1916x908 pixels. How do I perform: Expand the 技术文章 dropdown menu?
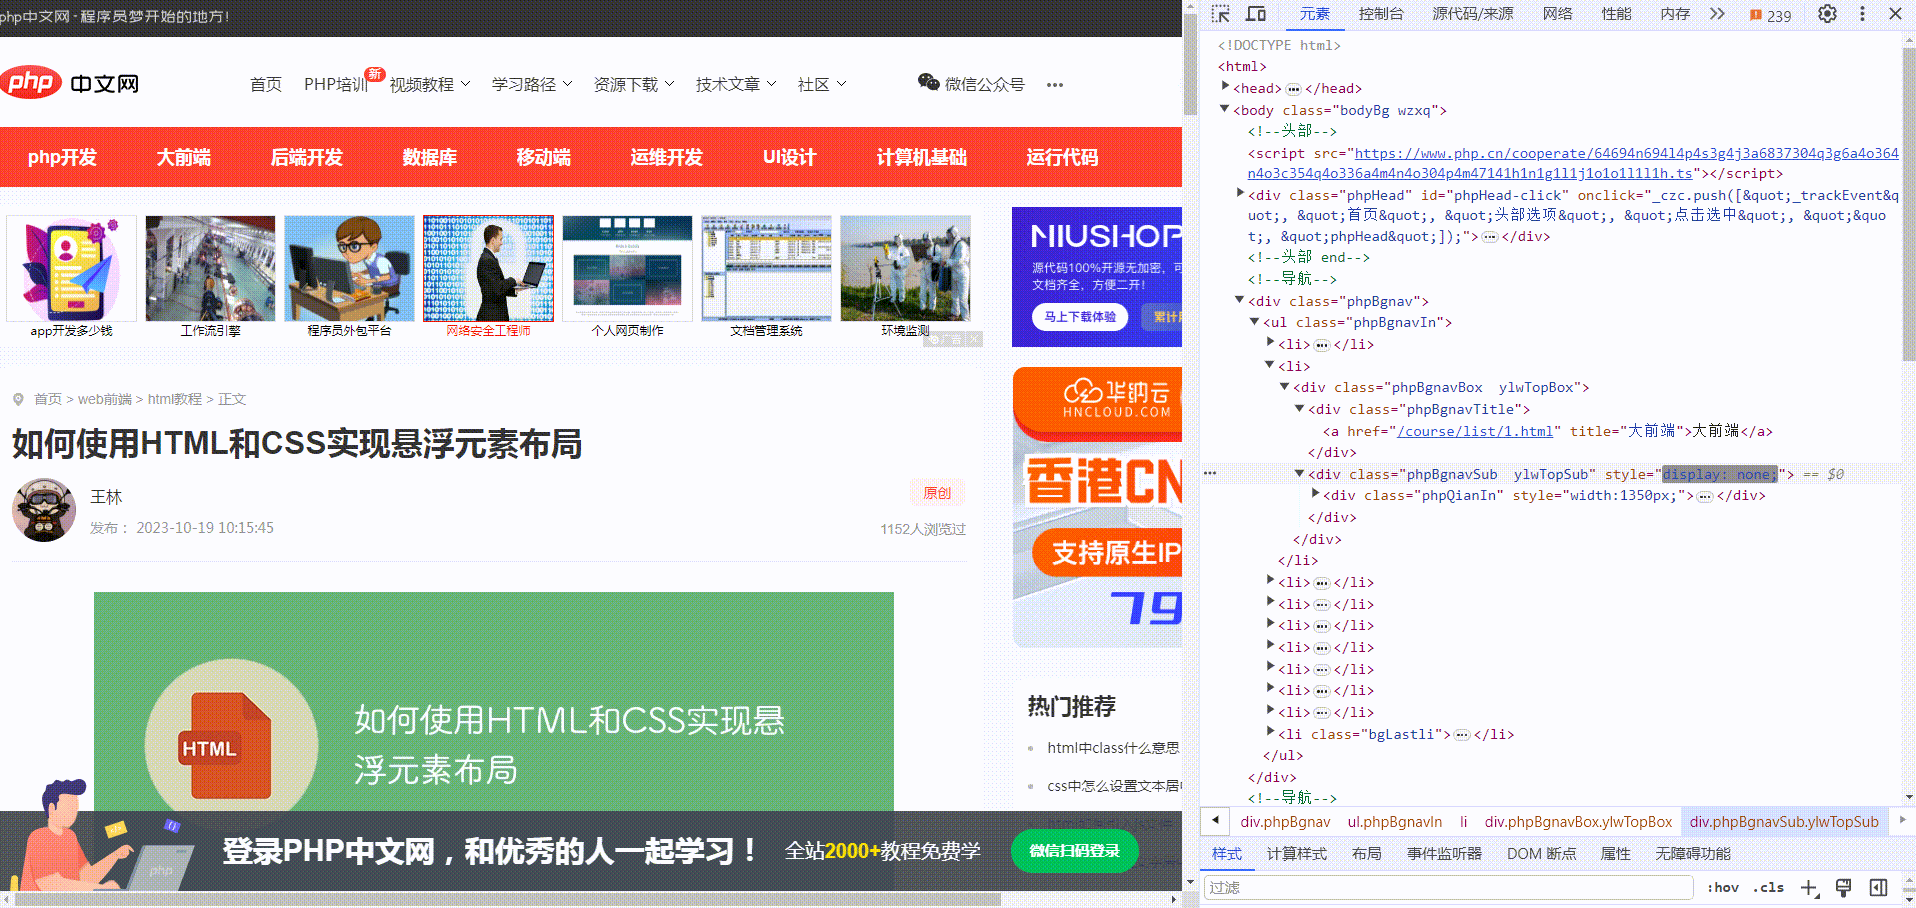pyautogui.click(x=736, y=85)
